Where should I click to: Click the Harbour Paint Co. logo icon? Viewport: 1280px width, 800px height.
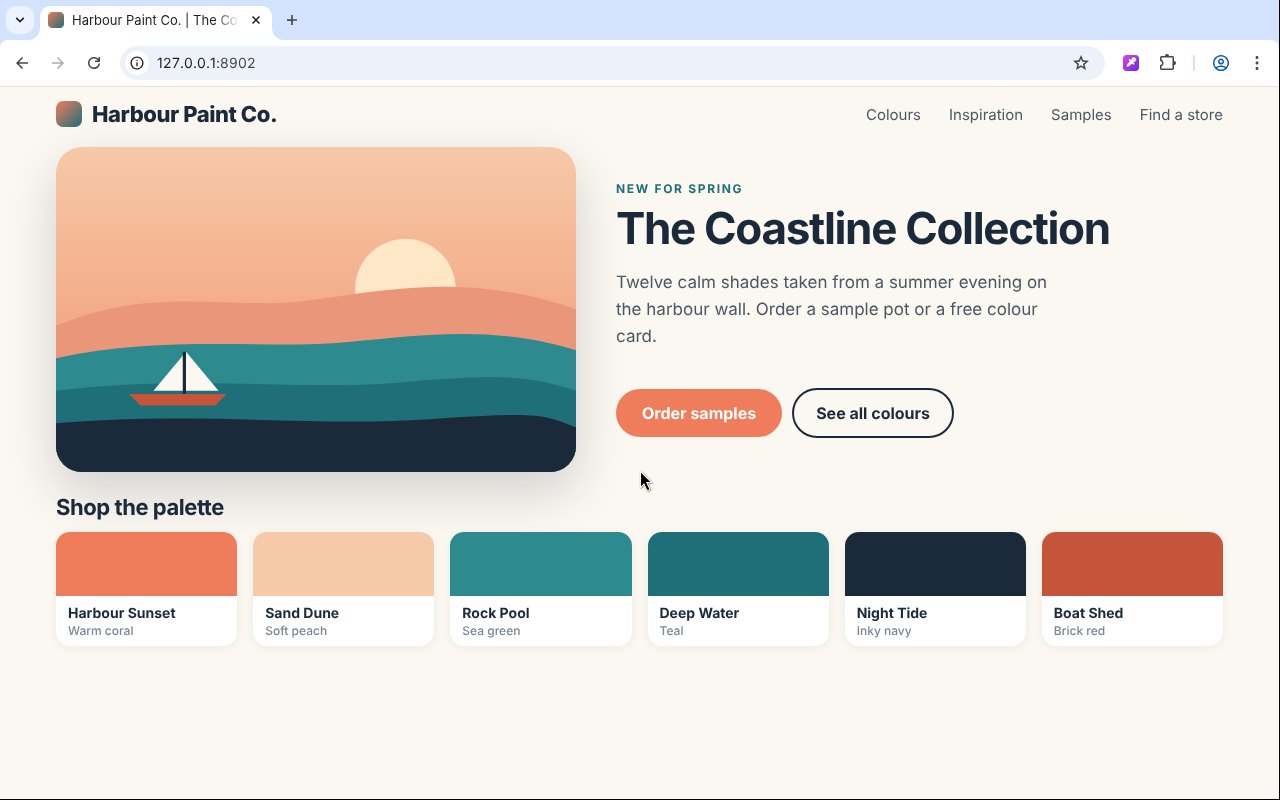coord(69,114)
